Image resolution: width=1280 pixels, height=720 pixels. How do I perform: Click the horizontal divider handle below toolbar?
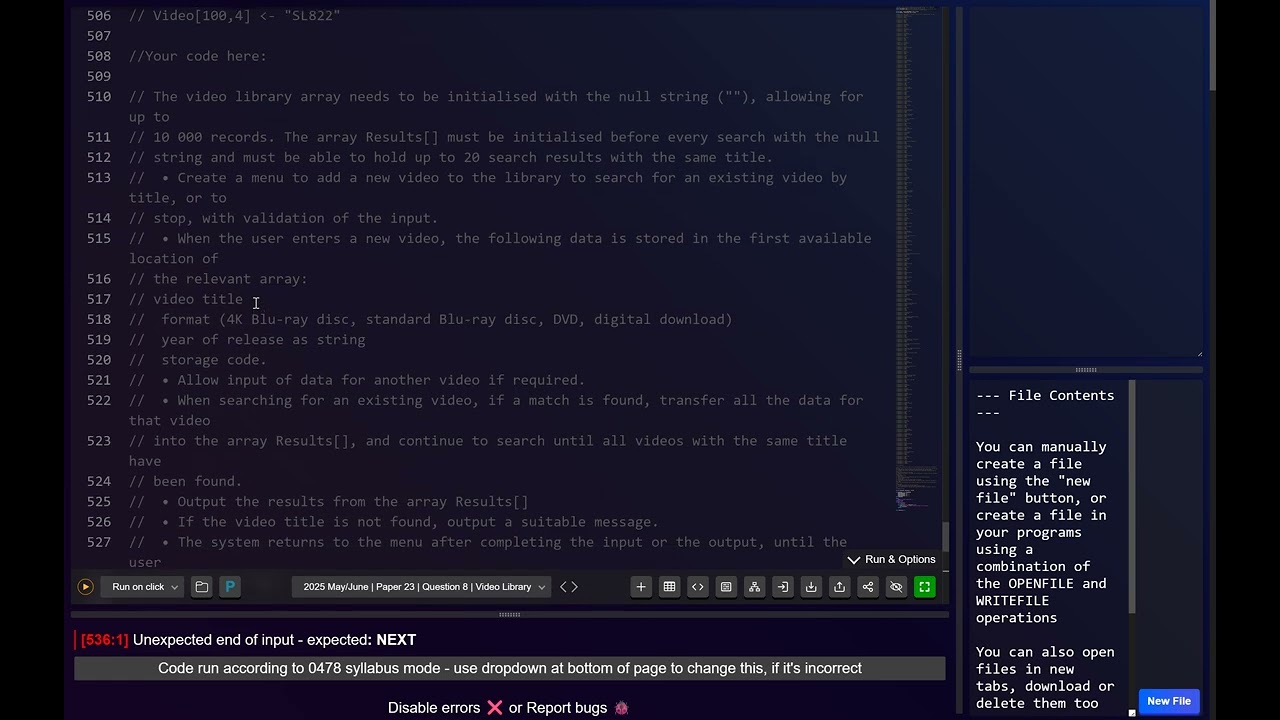pyautogui.click(x=510, y=614)
